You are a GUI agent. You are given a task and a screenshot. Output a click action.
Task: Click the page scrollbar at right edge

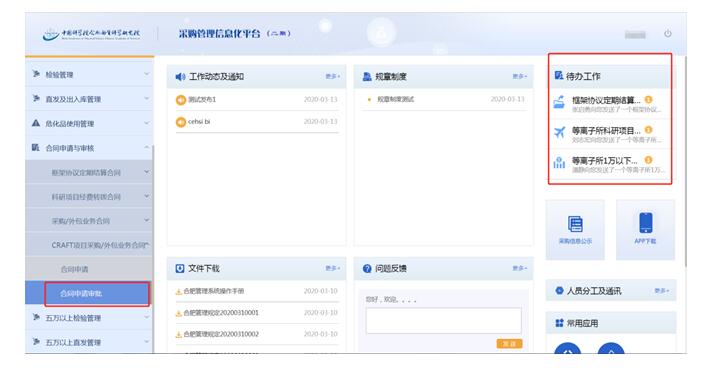685,160
